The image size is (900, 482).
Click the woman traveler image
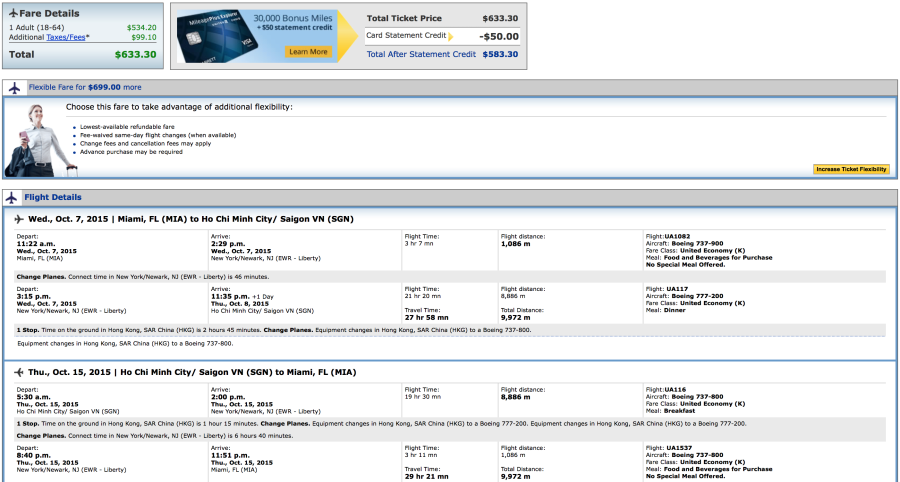tap(40, 141)
